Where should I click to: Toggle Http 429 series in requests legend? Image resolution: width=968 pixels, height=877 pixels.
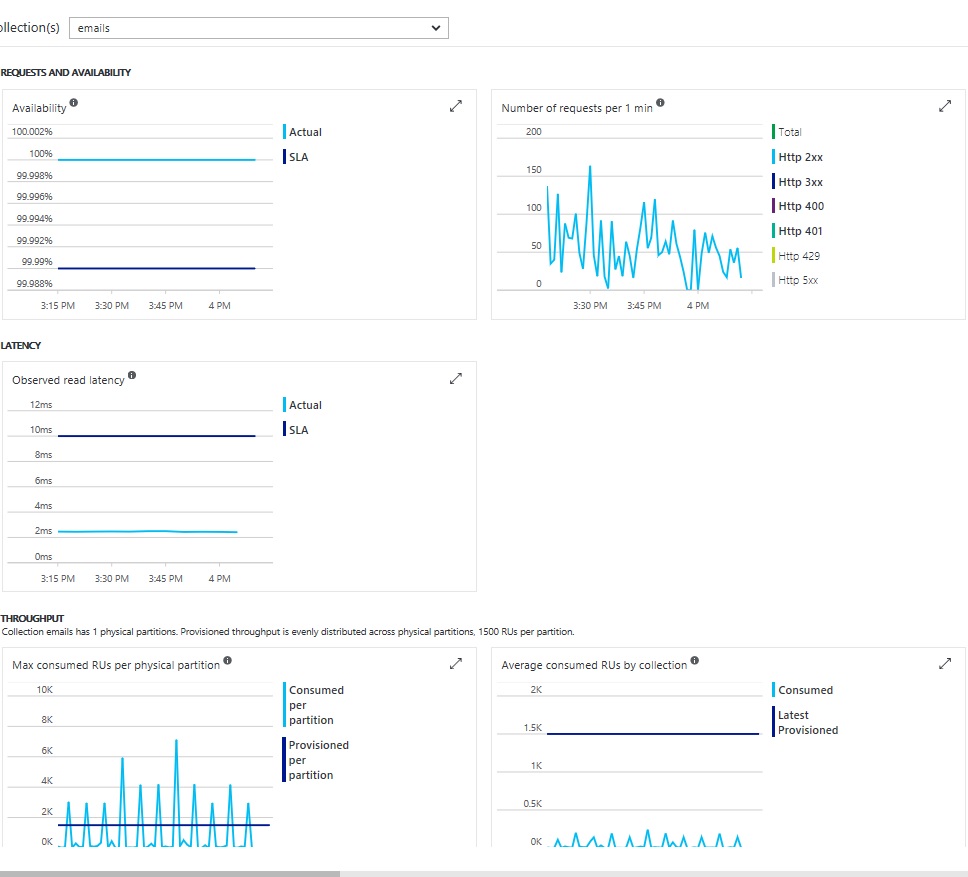[x=796, y=256]
